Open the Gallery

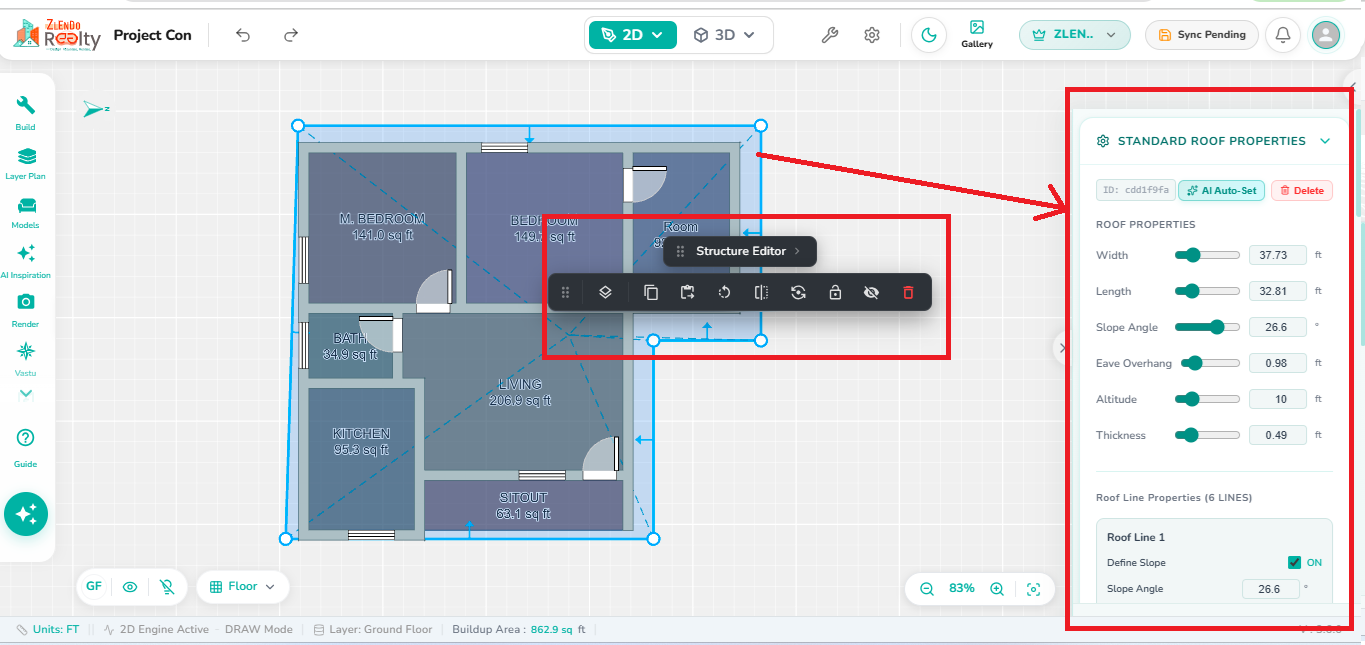977,34
